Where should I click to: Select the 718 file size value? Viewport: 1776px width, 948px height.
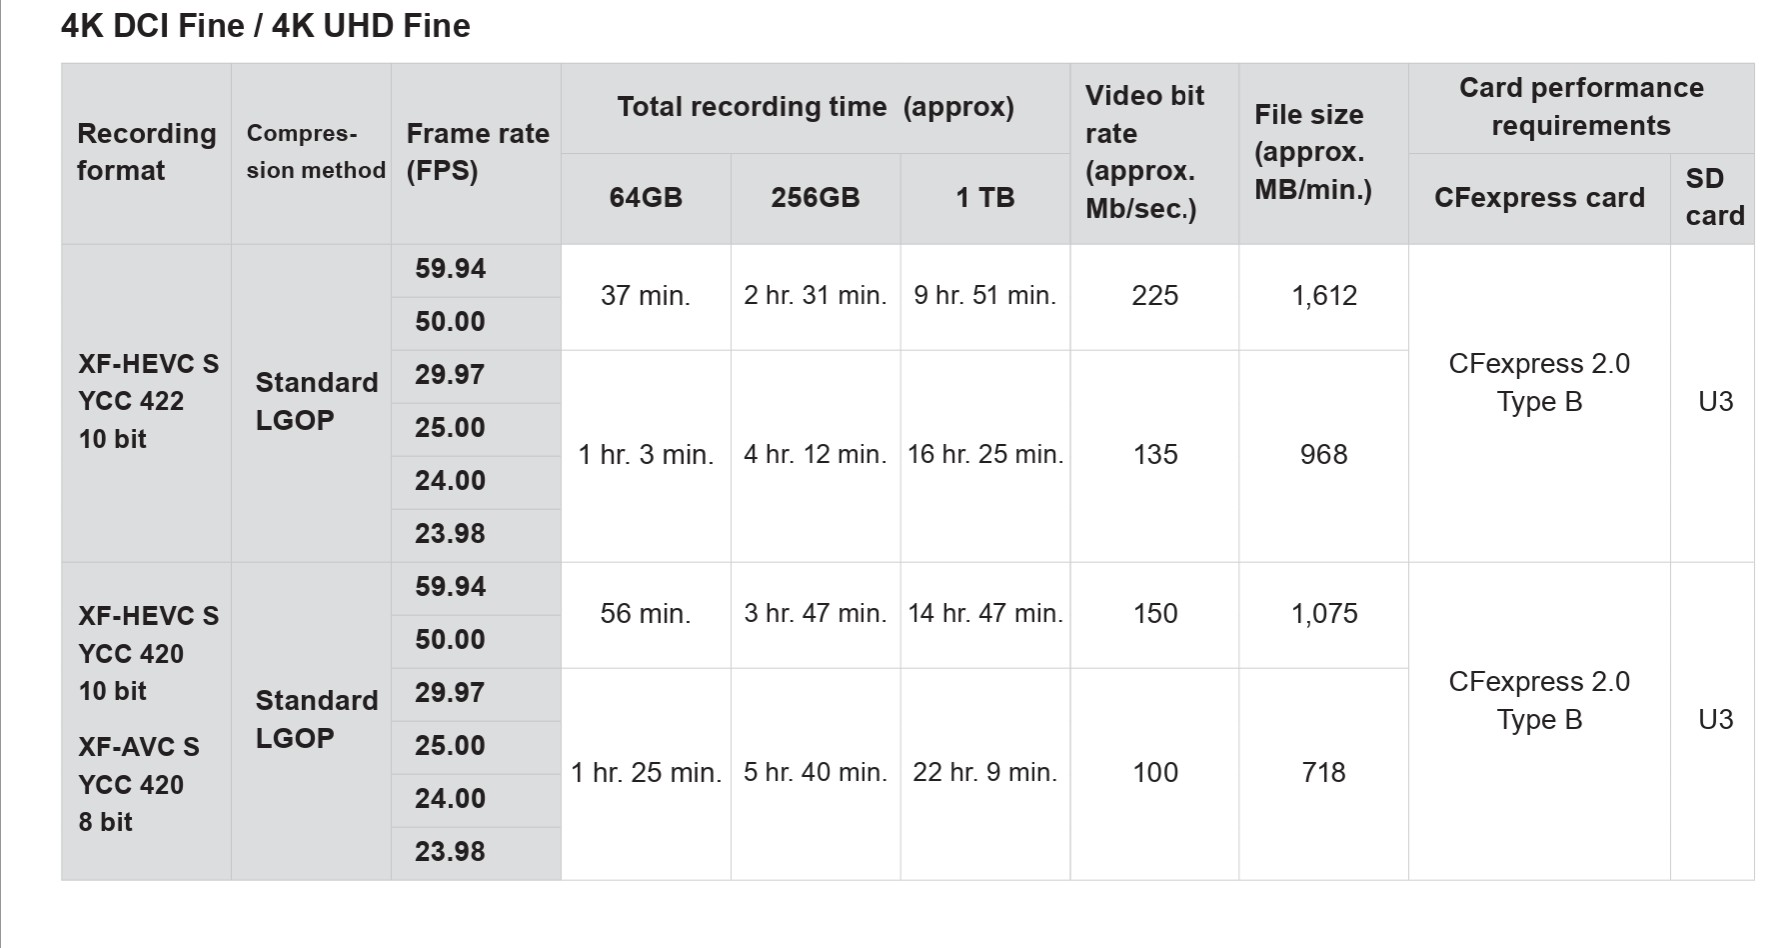(1324, 773)
